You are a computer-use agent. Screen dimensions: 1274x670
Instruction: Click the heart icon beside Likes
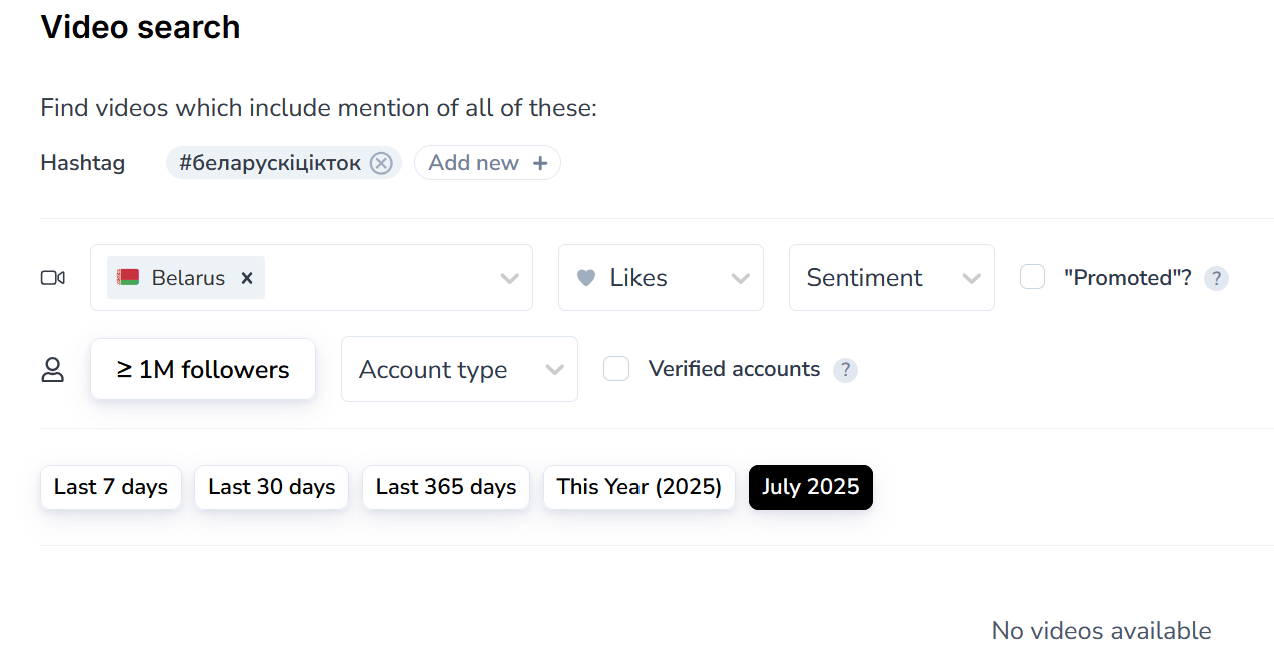[x=587, y=278]
